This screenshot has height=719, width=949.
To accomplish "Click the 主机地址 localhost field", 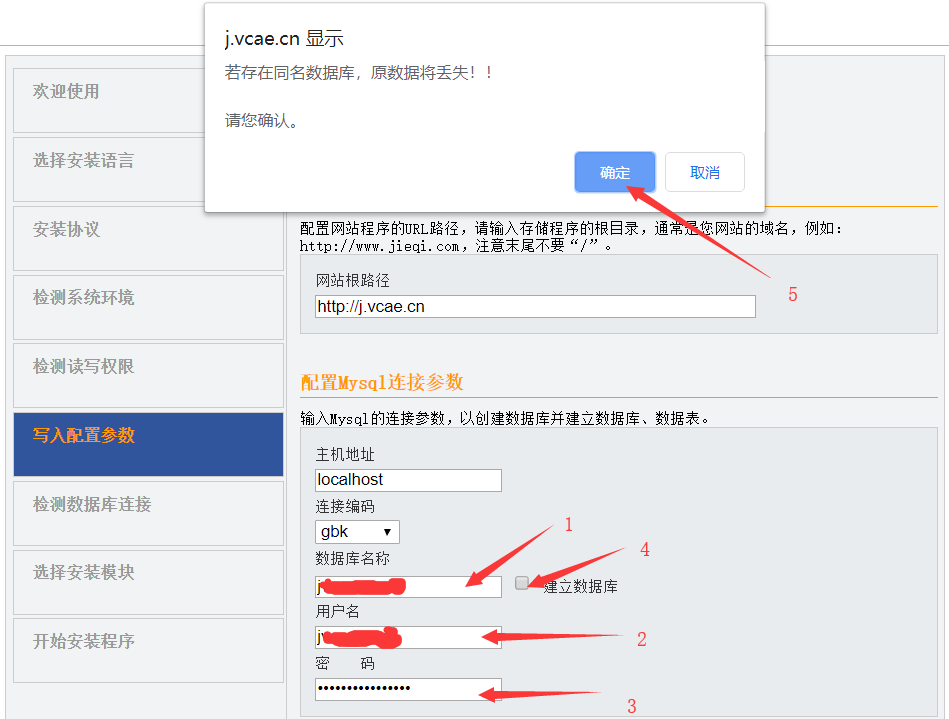I will click(x=408, y=480).
